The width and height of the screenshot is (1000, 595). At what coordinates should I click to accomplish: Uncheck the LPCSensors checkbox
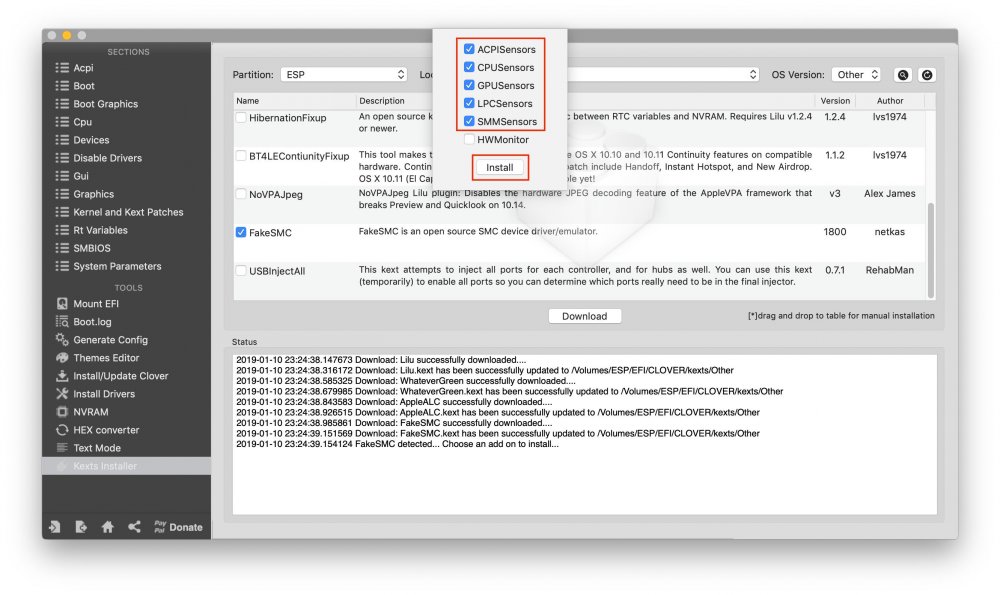pyautogui.click(x=469, y=103)
